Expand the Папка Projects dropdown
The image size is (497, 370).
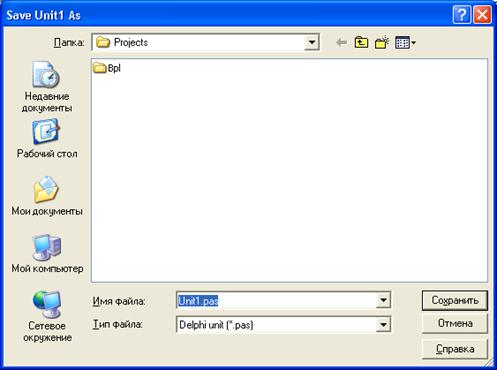point(312,42)
